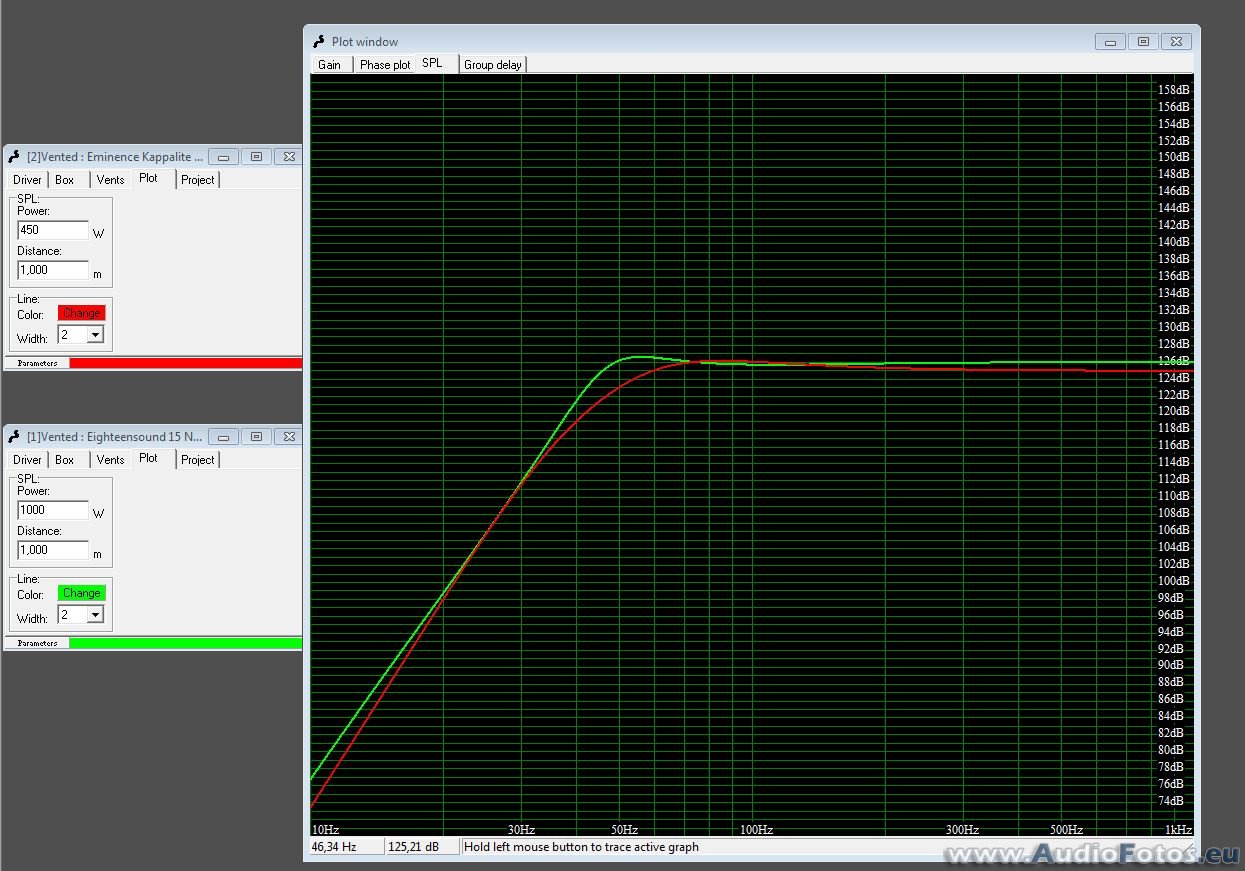
Task: Minimize the Plot window
Action: (1110, 41)
